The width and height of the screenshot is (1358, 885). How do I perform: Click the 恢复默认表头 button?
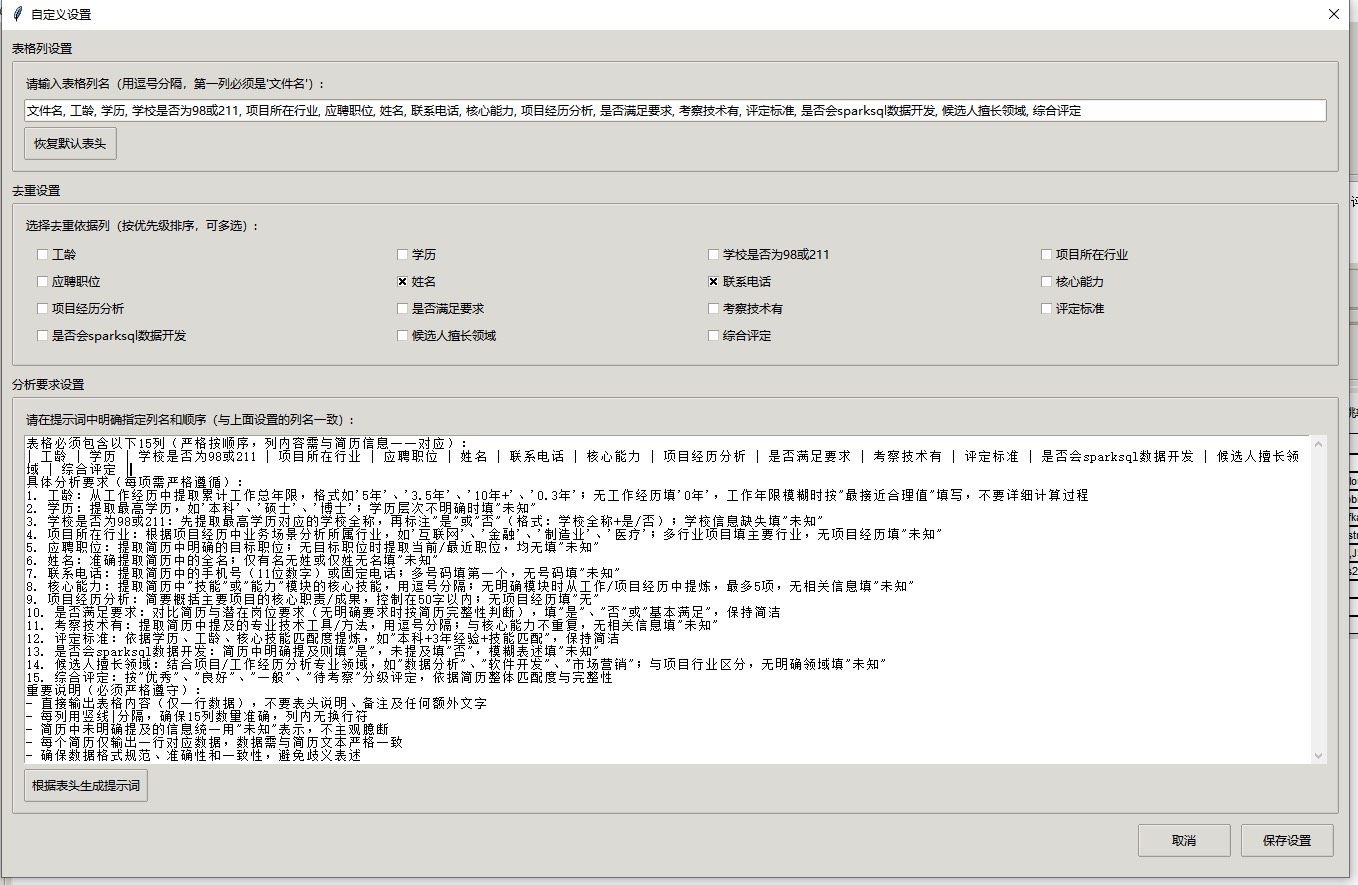tap(71, 143)
